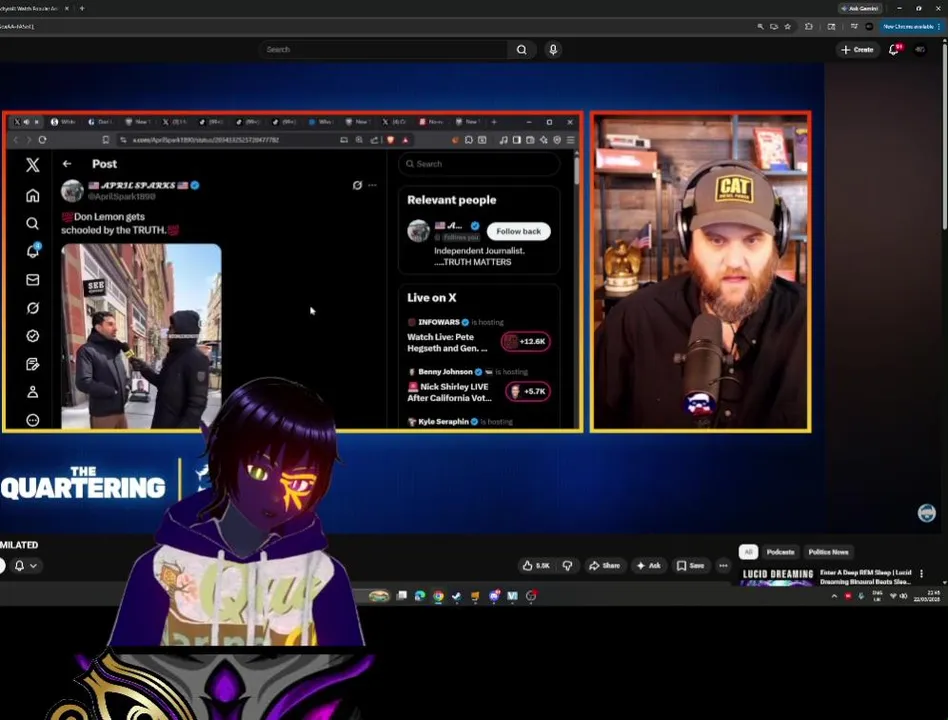
Task: Show hidden system tray icons chevron
Action: tap(834, 596)
